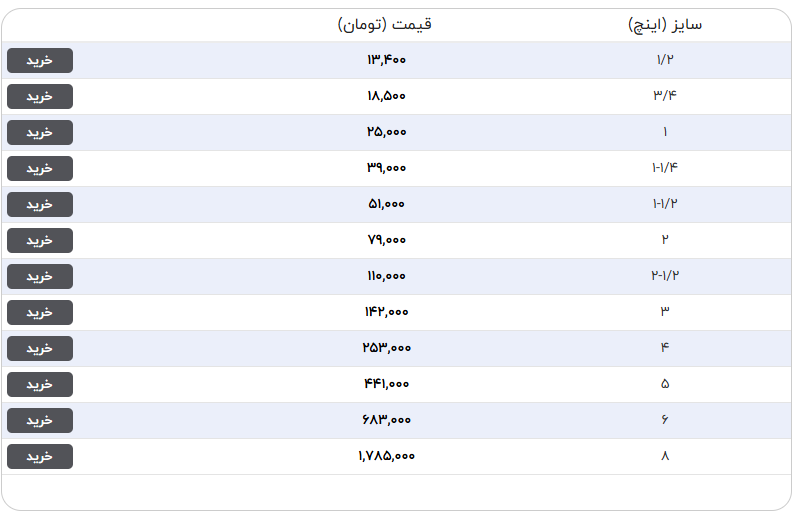Image resolution: width=800 pixels, height=511 pixels.
Task: Select the قیمت (تومان) column header
Action: [x=385, y=24]
